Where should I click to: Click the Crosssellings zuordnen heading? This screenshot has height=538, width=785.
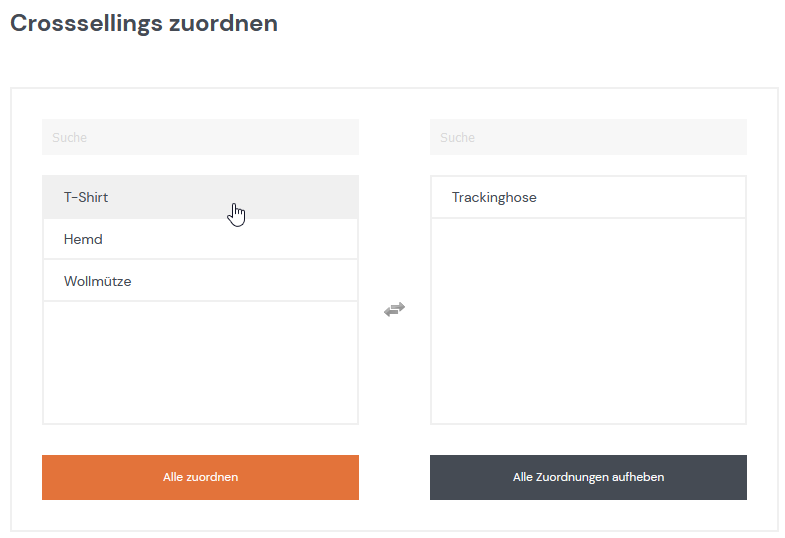point(144,24)
